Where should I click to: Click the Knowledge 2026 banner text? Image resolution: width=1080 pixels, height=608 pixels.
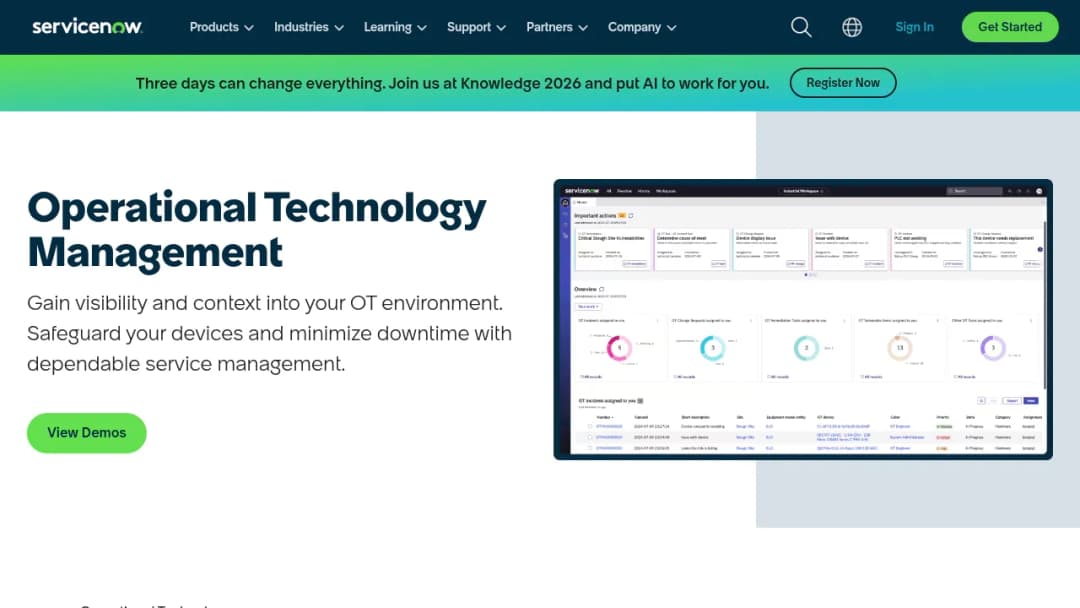[452, 83]
